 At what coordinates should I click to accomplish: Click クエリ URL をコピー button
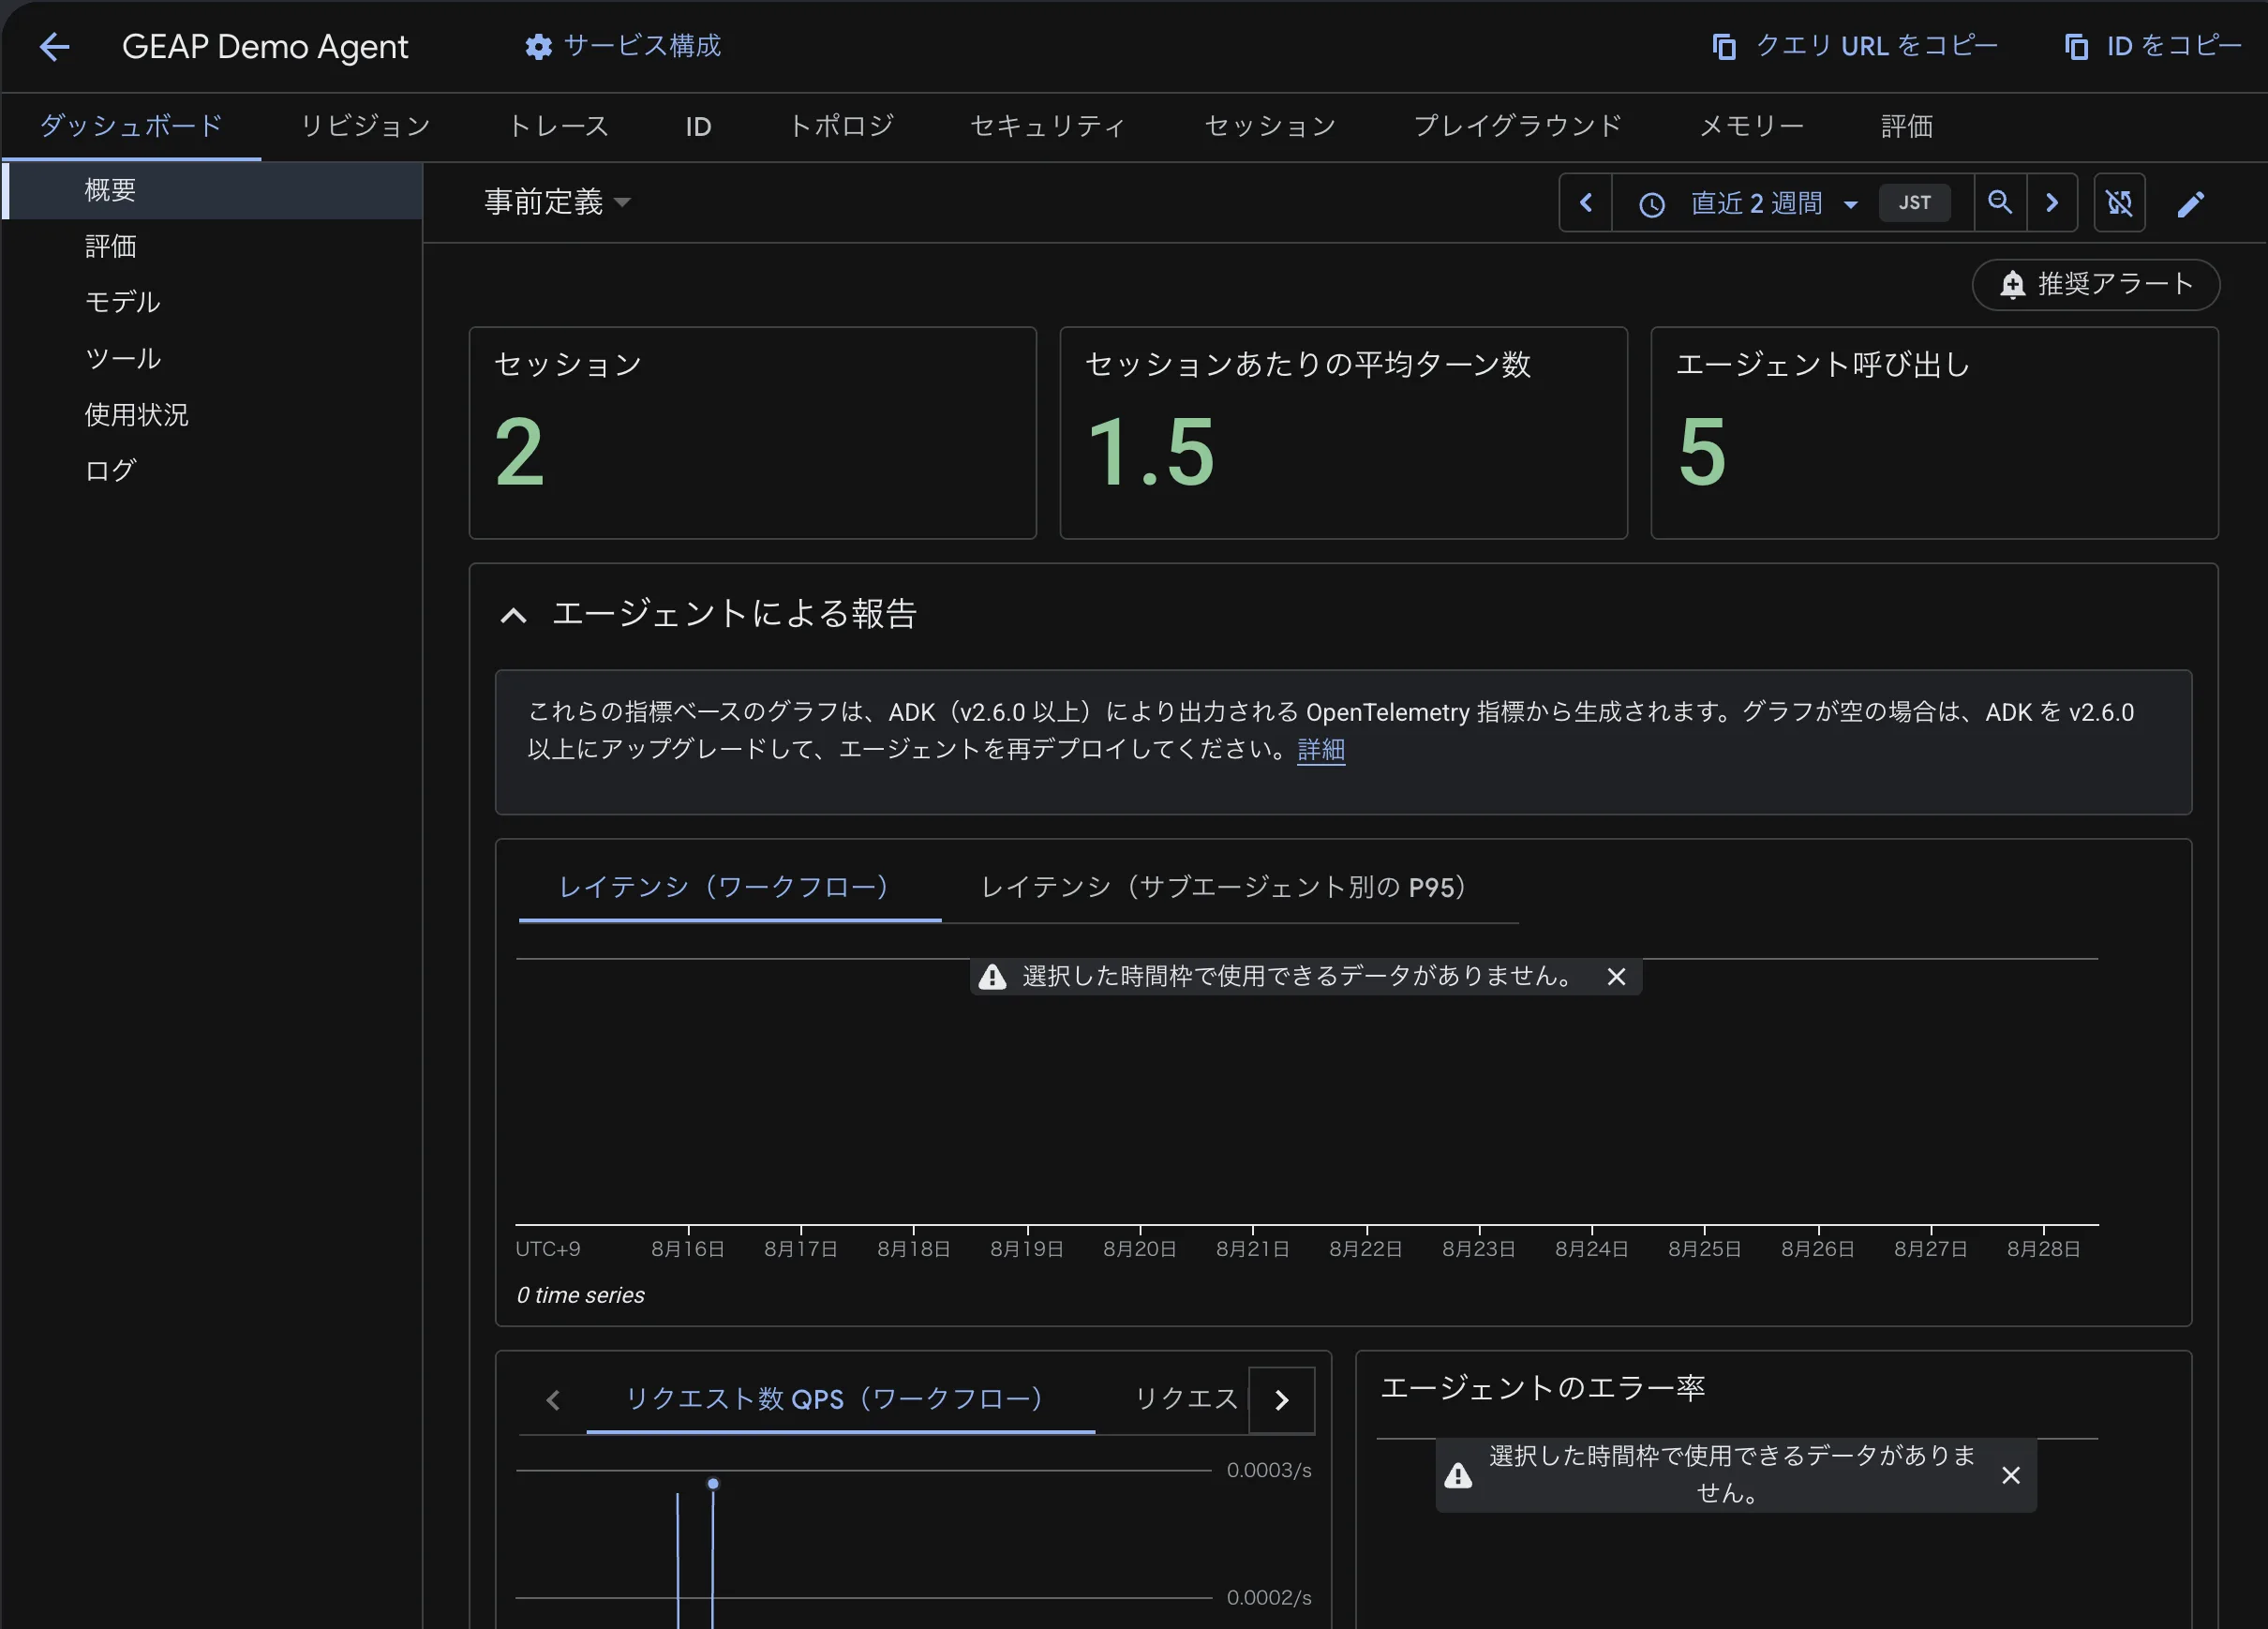coord(1854,46)
